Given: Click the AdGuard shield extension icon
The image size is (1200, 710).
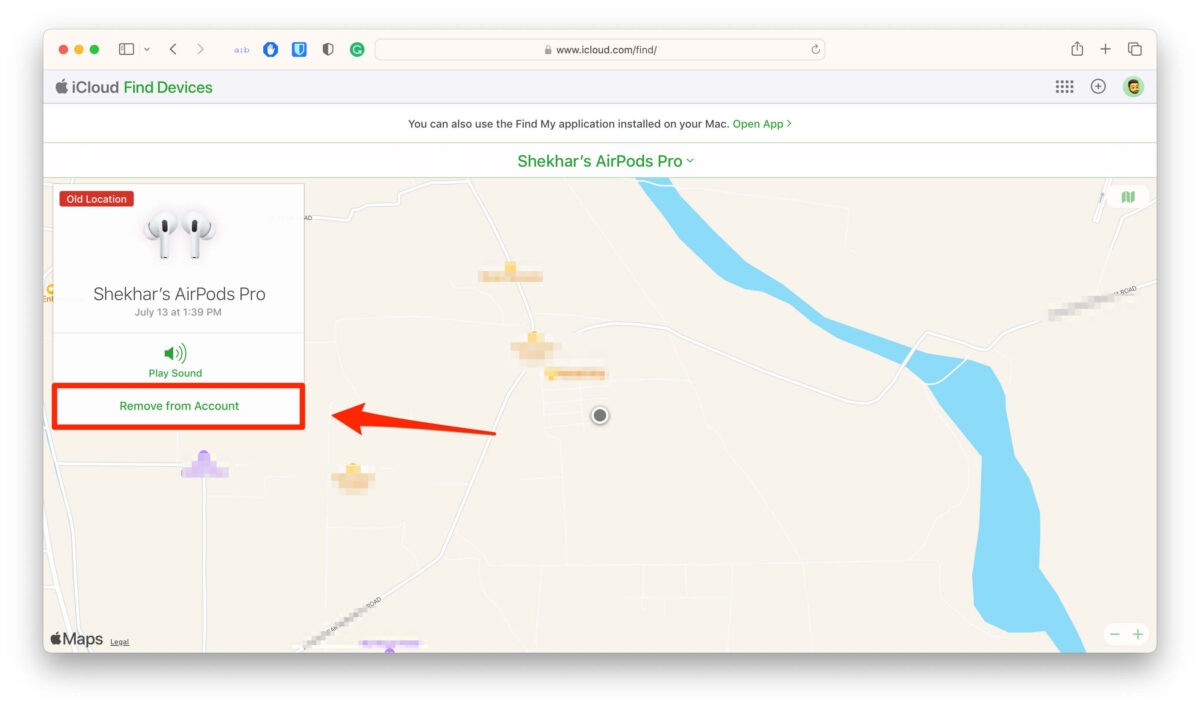Looking at the screenshot, I should [328, 48].
